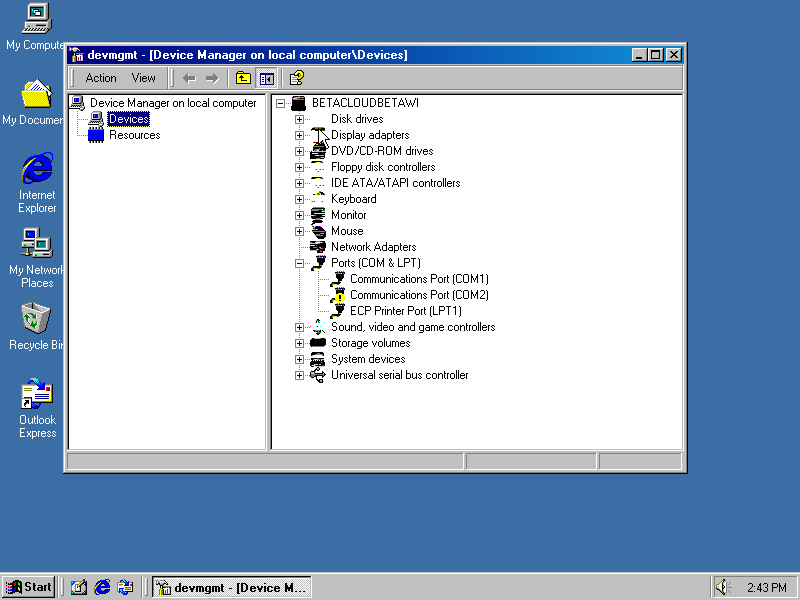Click the COM1 port icon

click(338, 279)
